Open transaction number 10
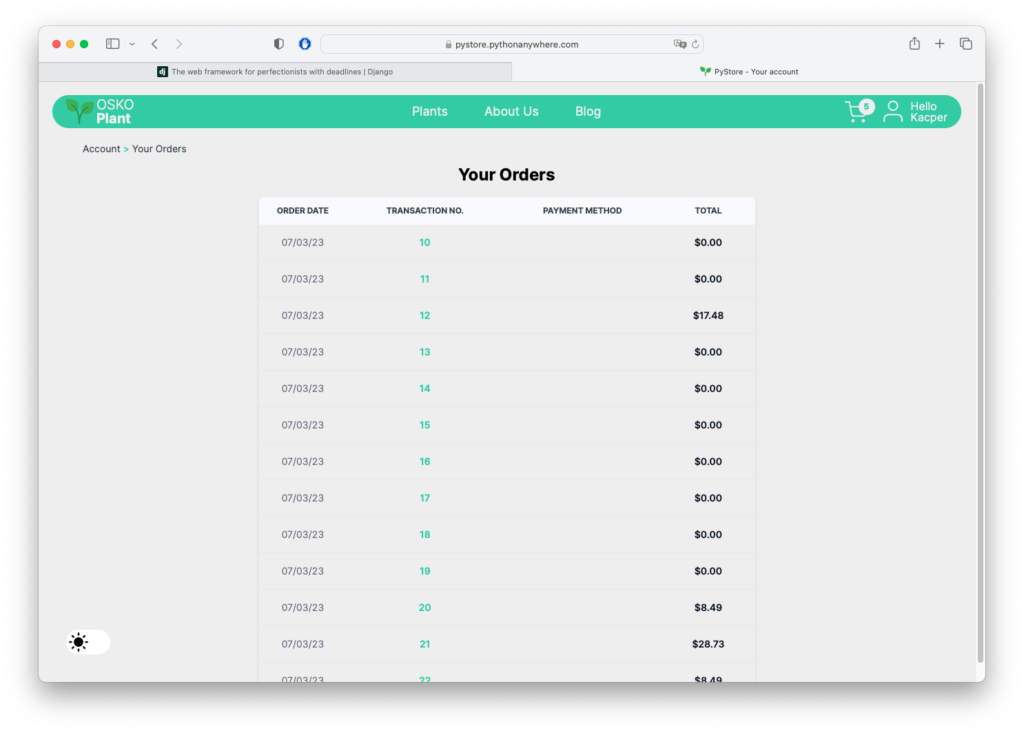Screen dimensions: 1024x733 (424, 242)
